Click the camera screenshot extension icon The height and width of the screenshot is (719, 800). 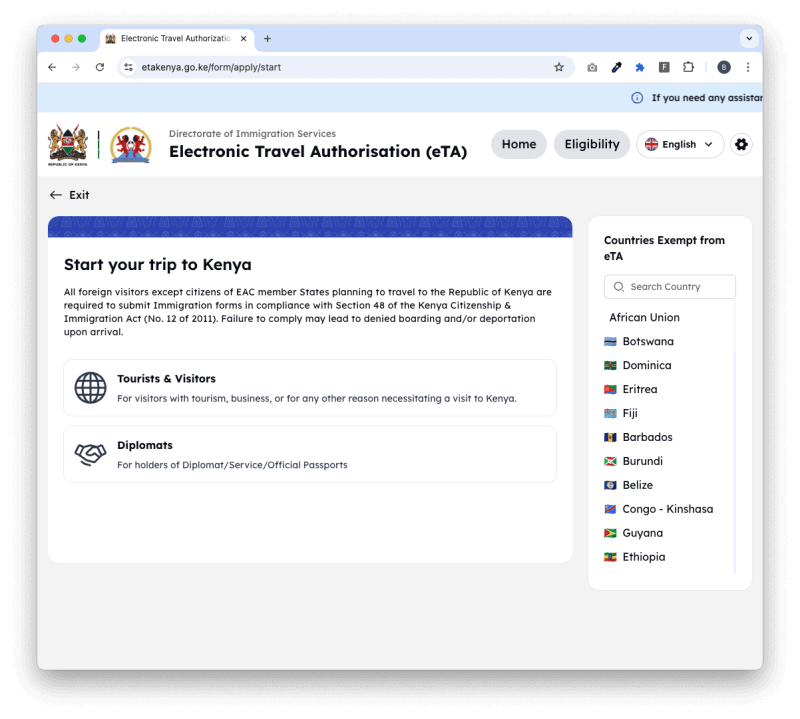[592, 67]
